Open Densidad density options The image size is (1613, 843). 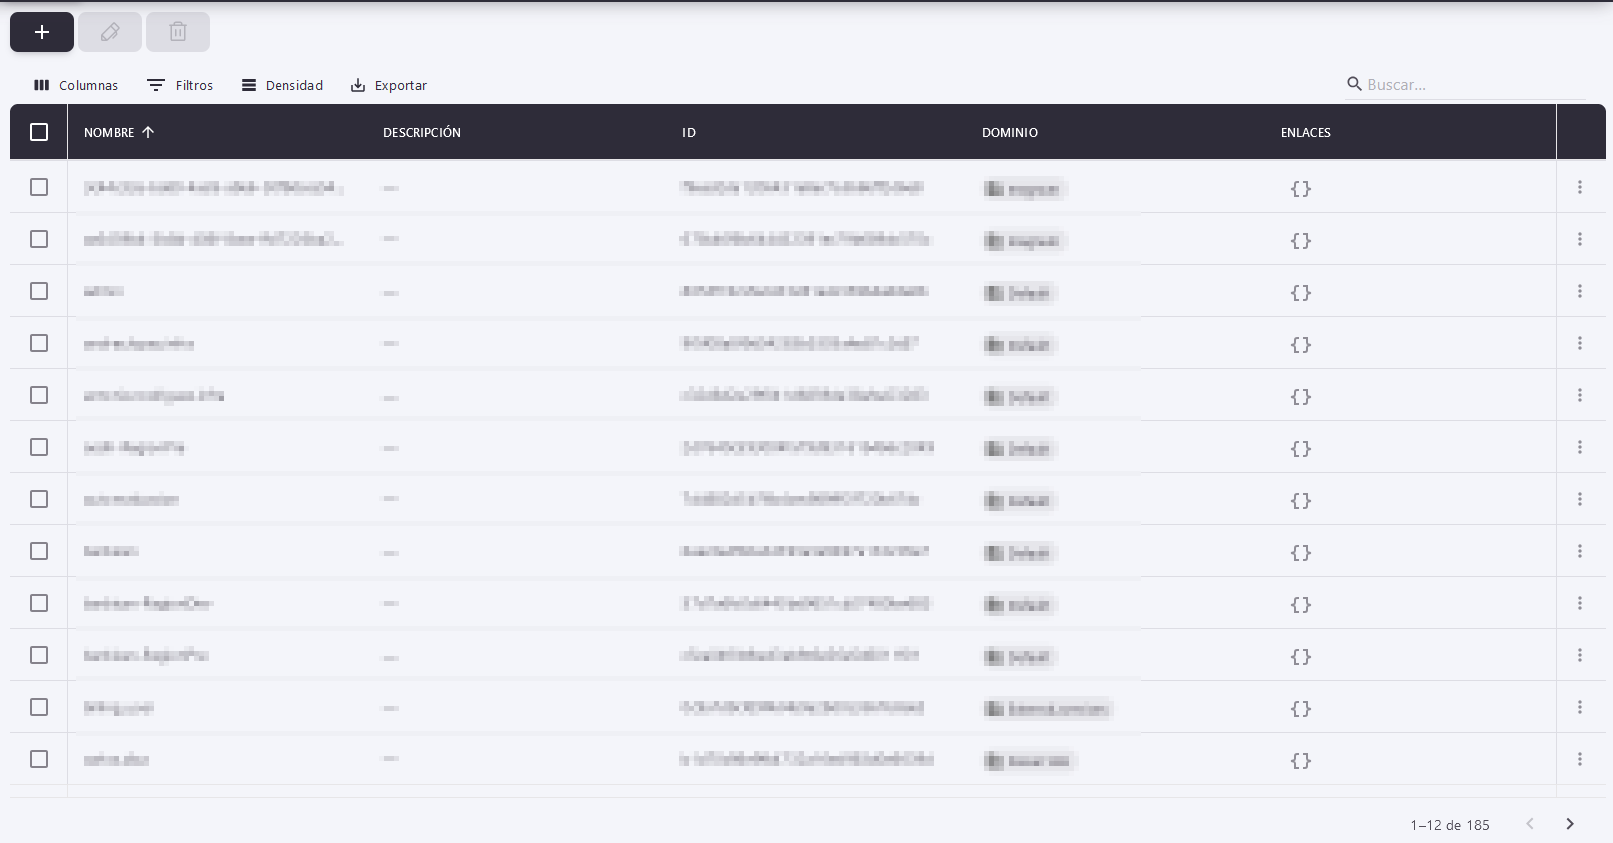tap(282, 85)
